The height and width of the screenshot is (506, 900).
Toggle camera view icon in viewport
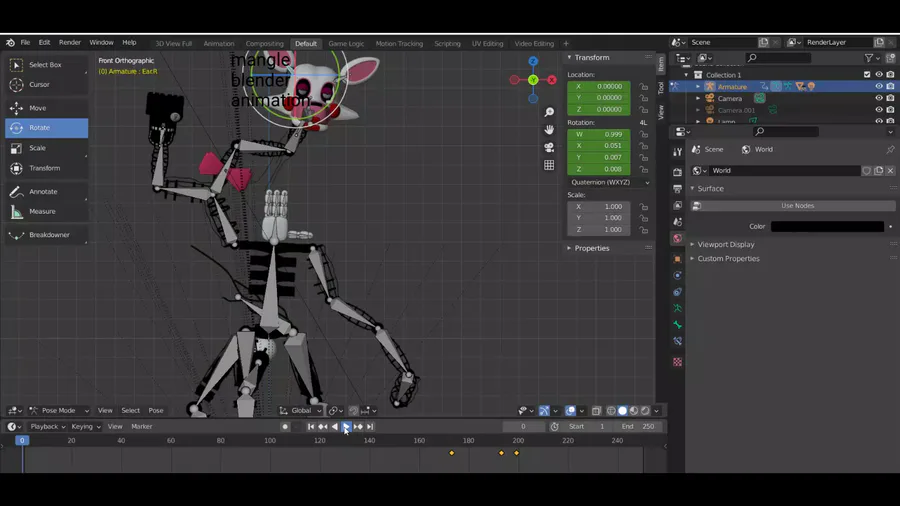[x=549, y=147]
